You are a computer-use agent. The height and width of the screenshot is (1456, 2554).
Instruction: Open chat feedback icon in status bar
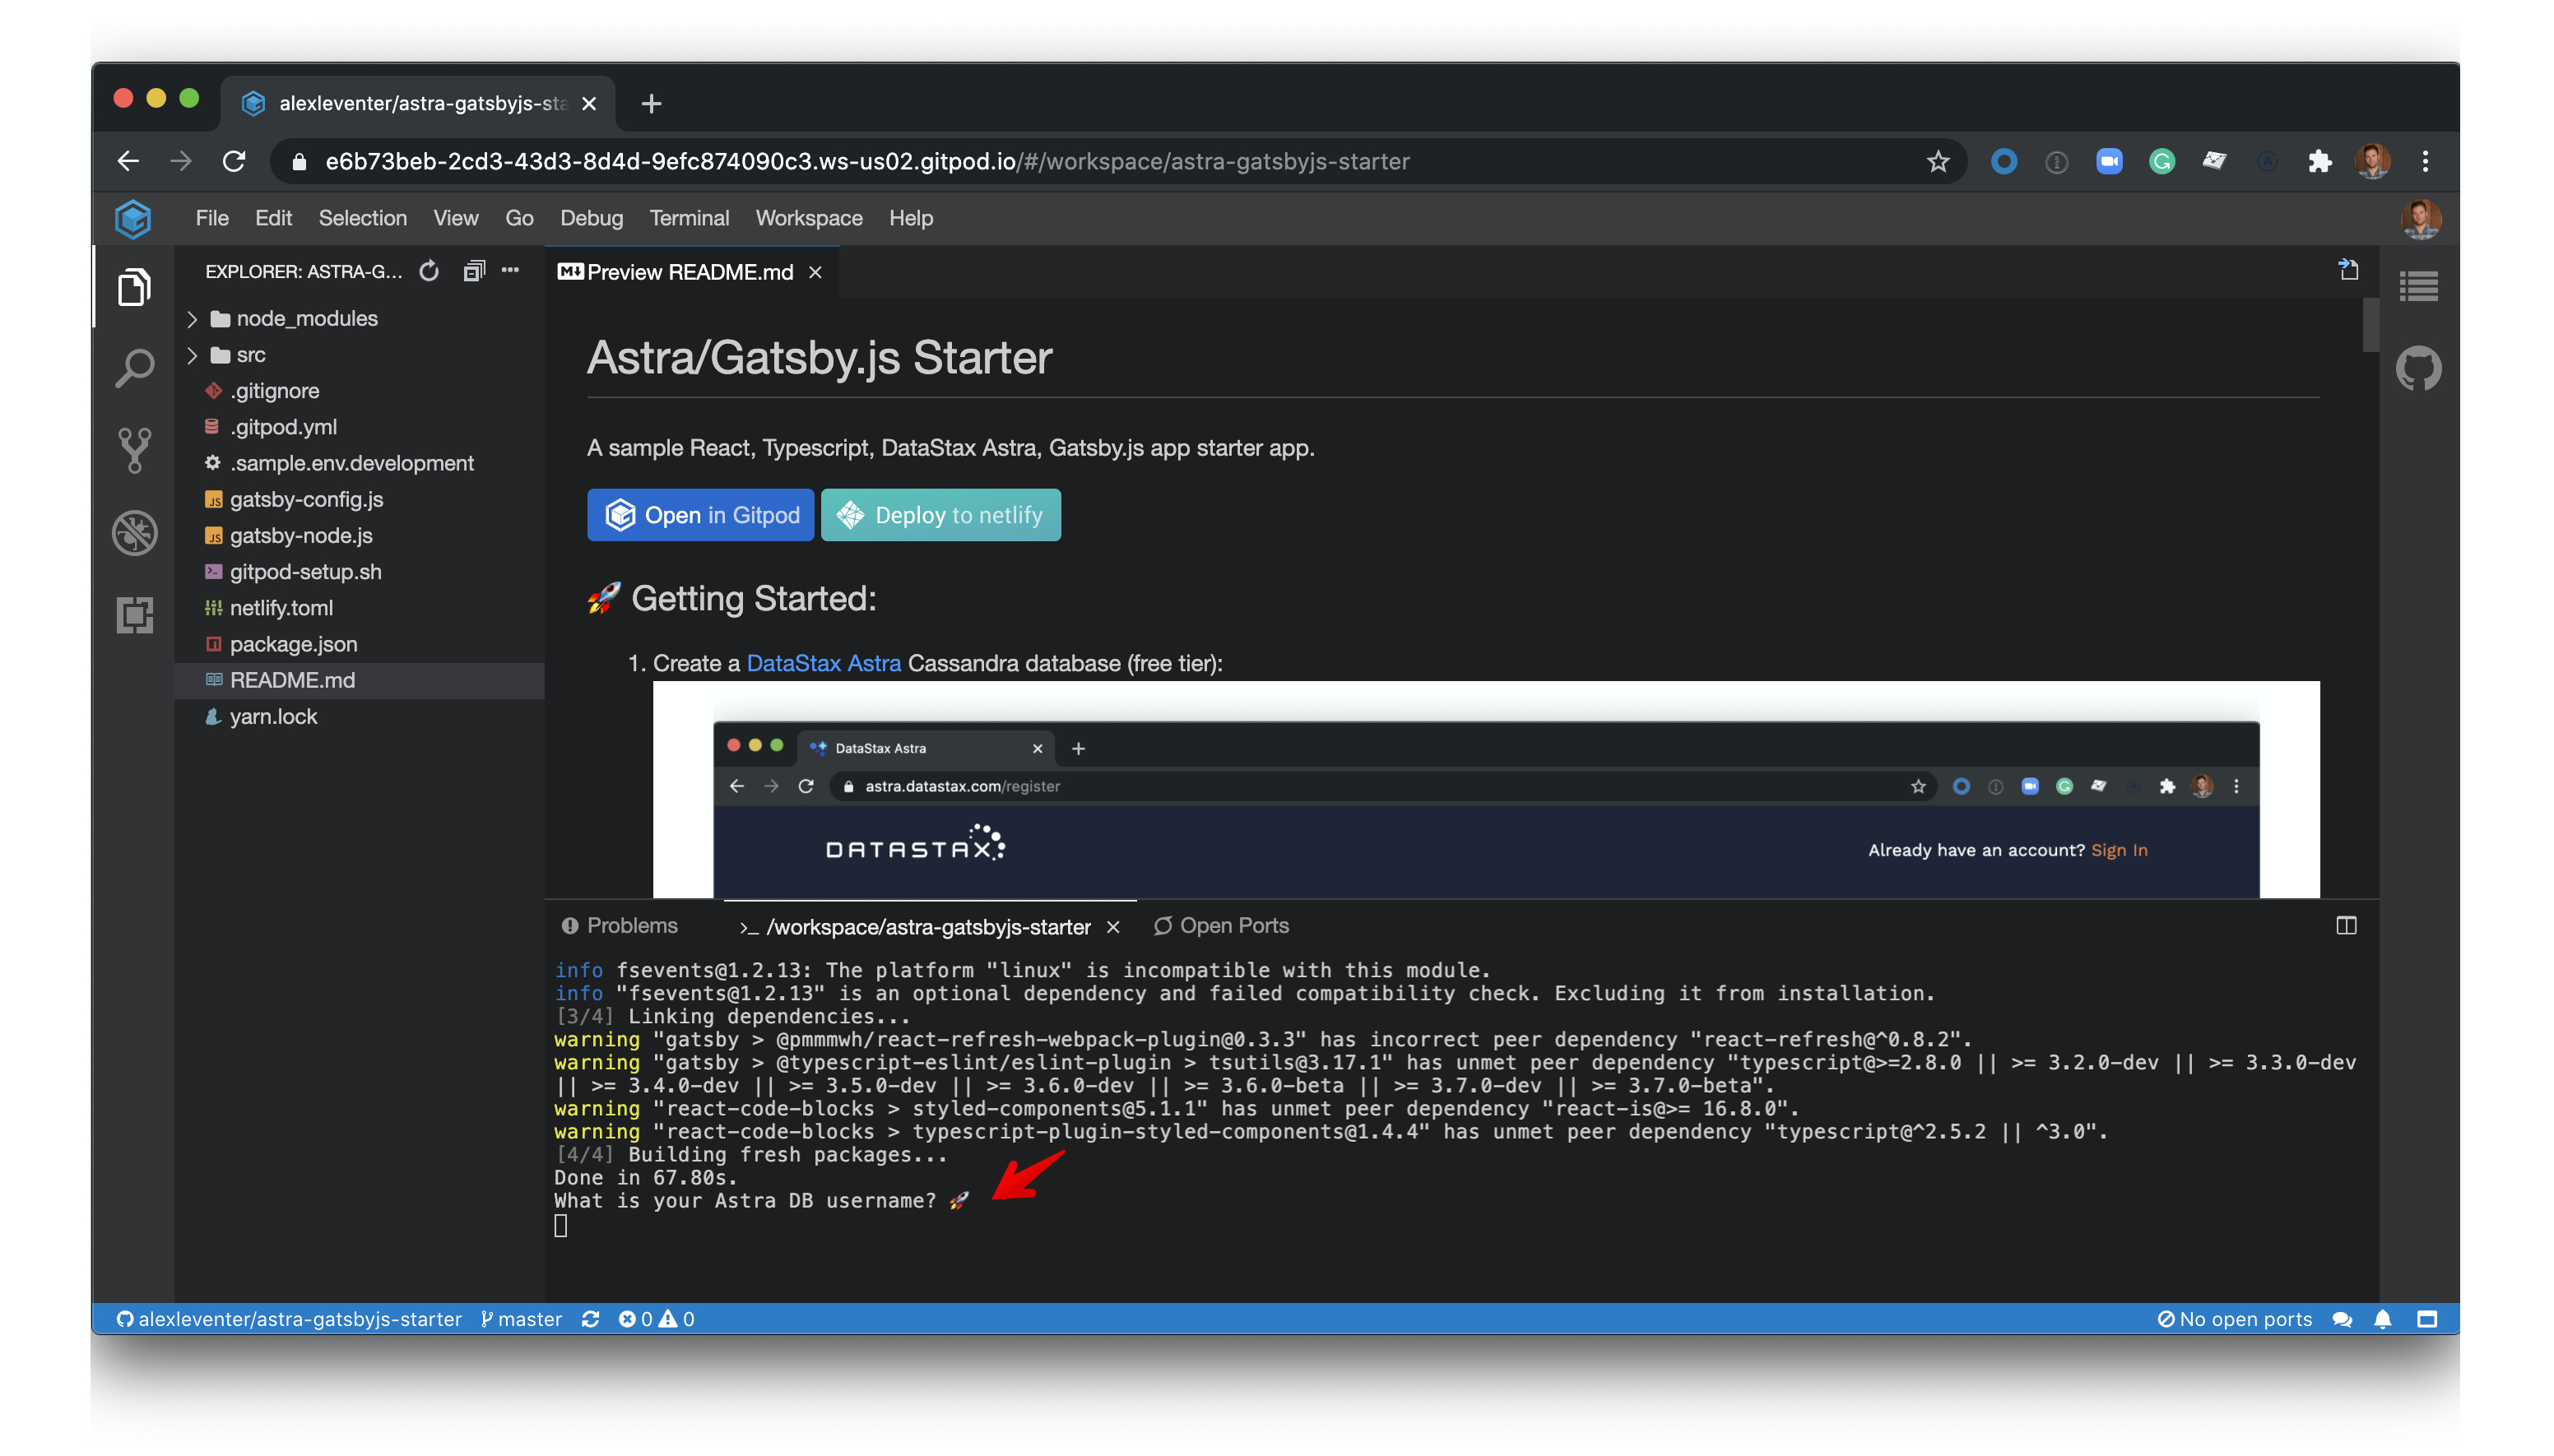tap(2342, 1319)
